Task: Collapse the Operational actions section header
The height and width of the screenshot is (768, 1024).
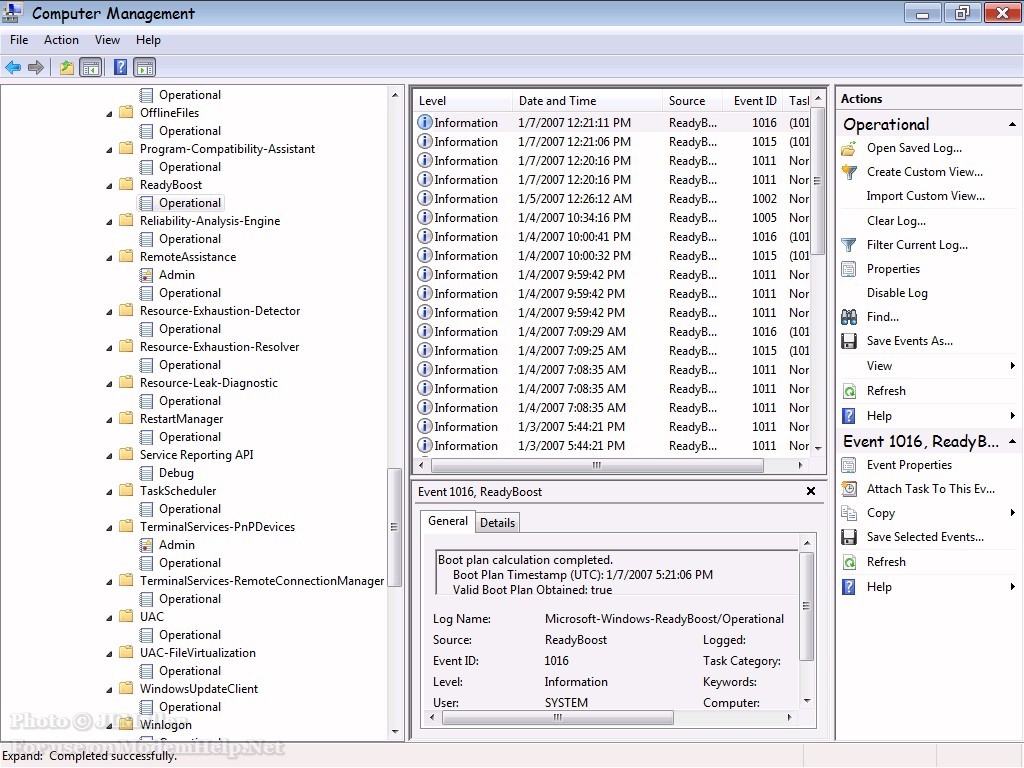Action: point(1012,124)
